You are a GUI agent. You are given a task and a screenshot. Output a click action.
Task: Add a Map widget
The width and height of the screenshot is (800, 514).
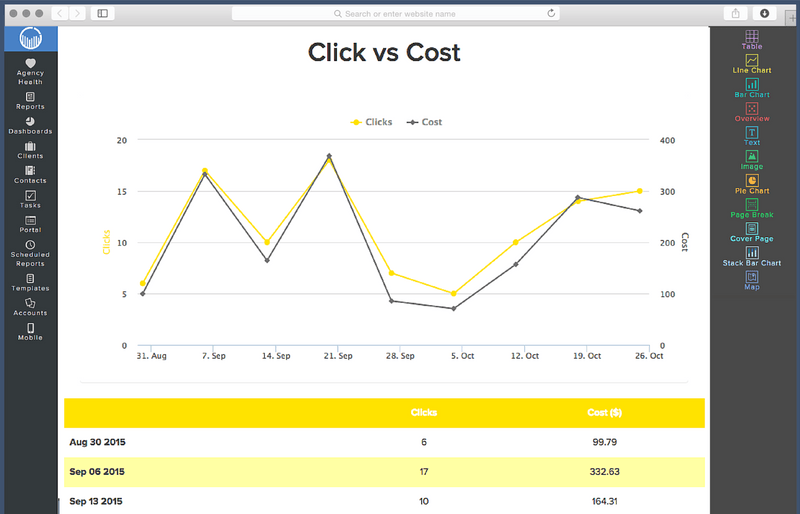tap(752, 281)
